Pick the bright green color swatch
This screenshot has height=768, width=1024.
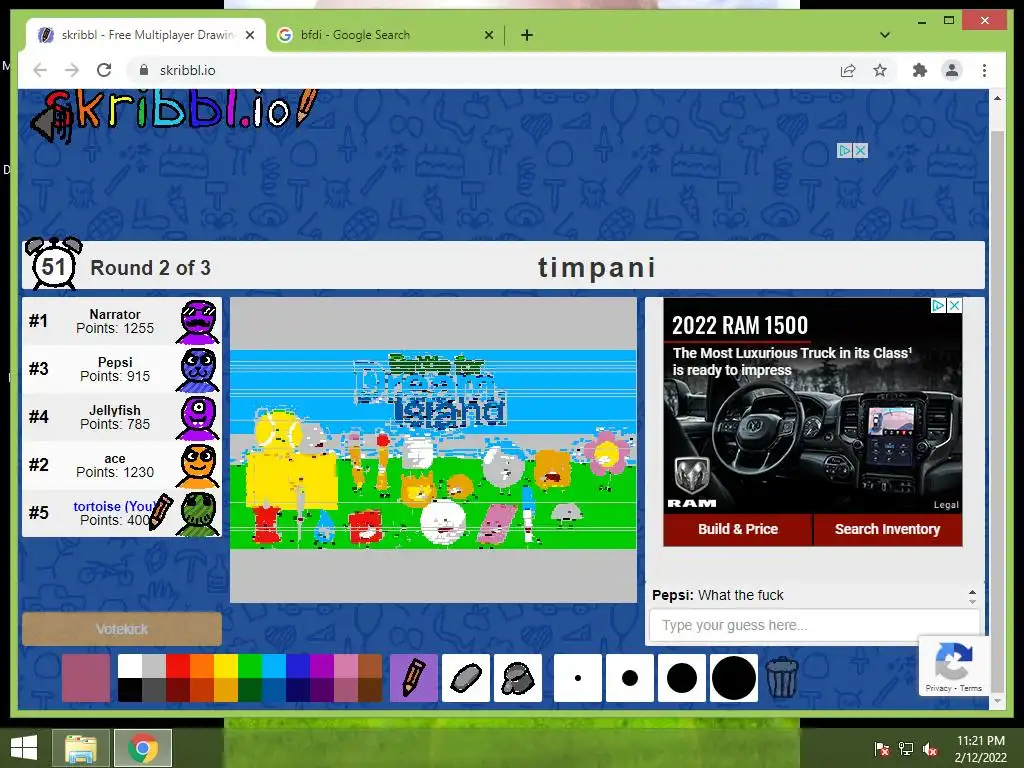pyautogui.click(x=249, y=666)
